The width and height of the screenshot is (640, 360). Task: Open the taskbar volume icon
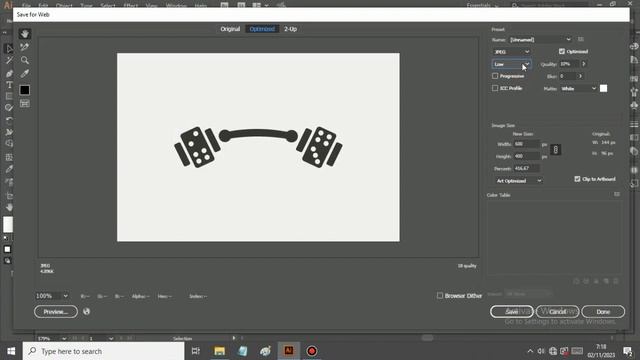(541, 351)
